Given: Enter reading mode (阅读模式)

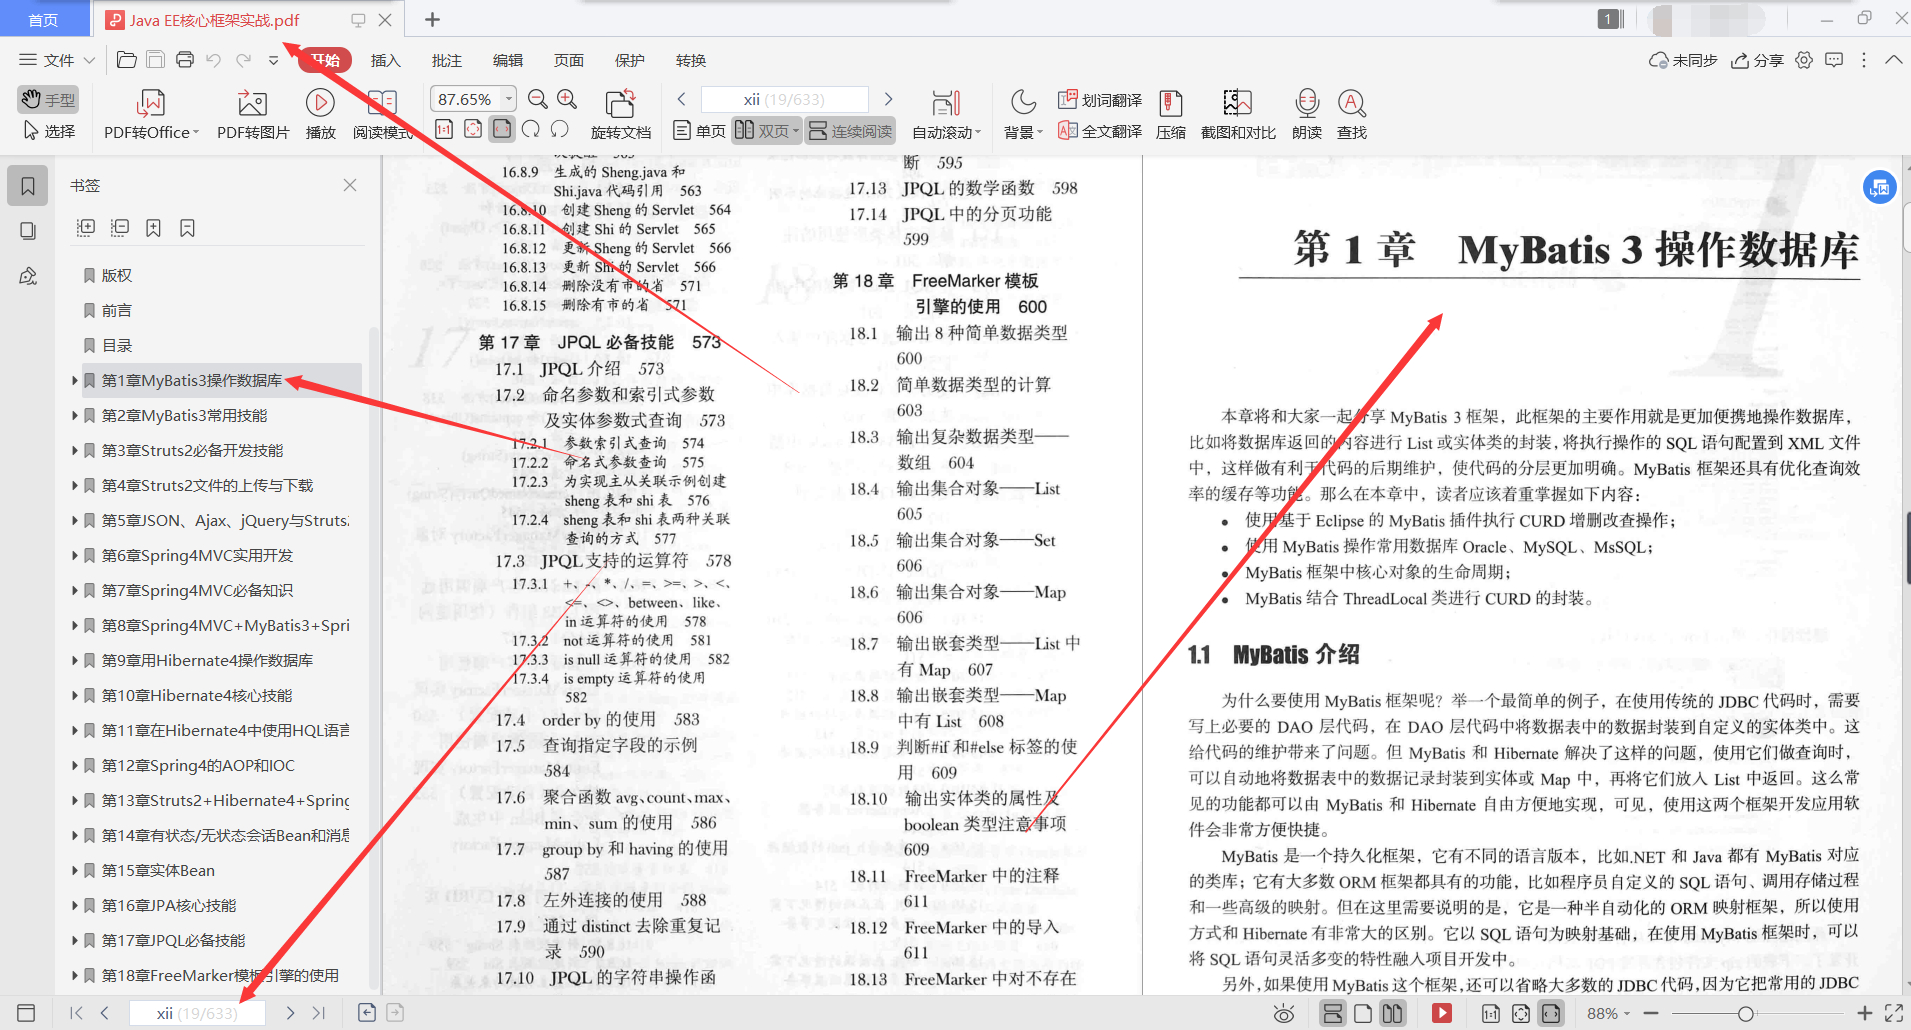Looking at the screenshot, I should tap(383, 116).
